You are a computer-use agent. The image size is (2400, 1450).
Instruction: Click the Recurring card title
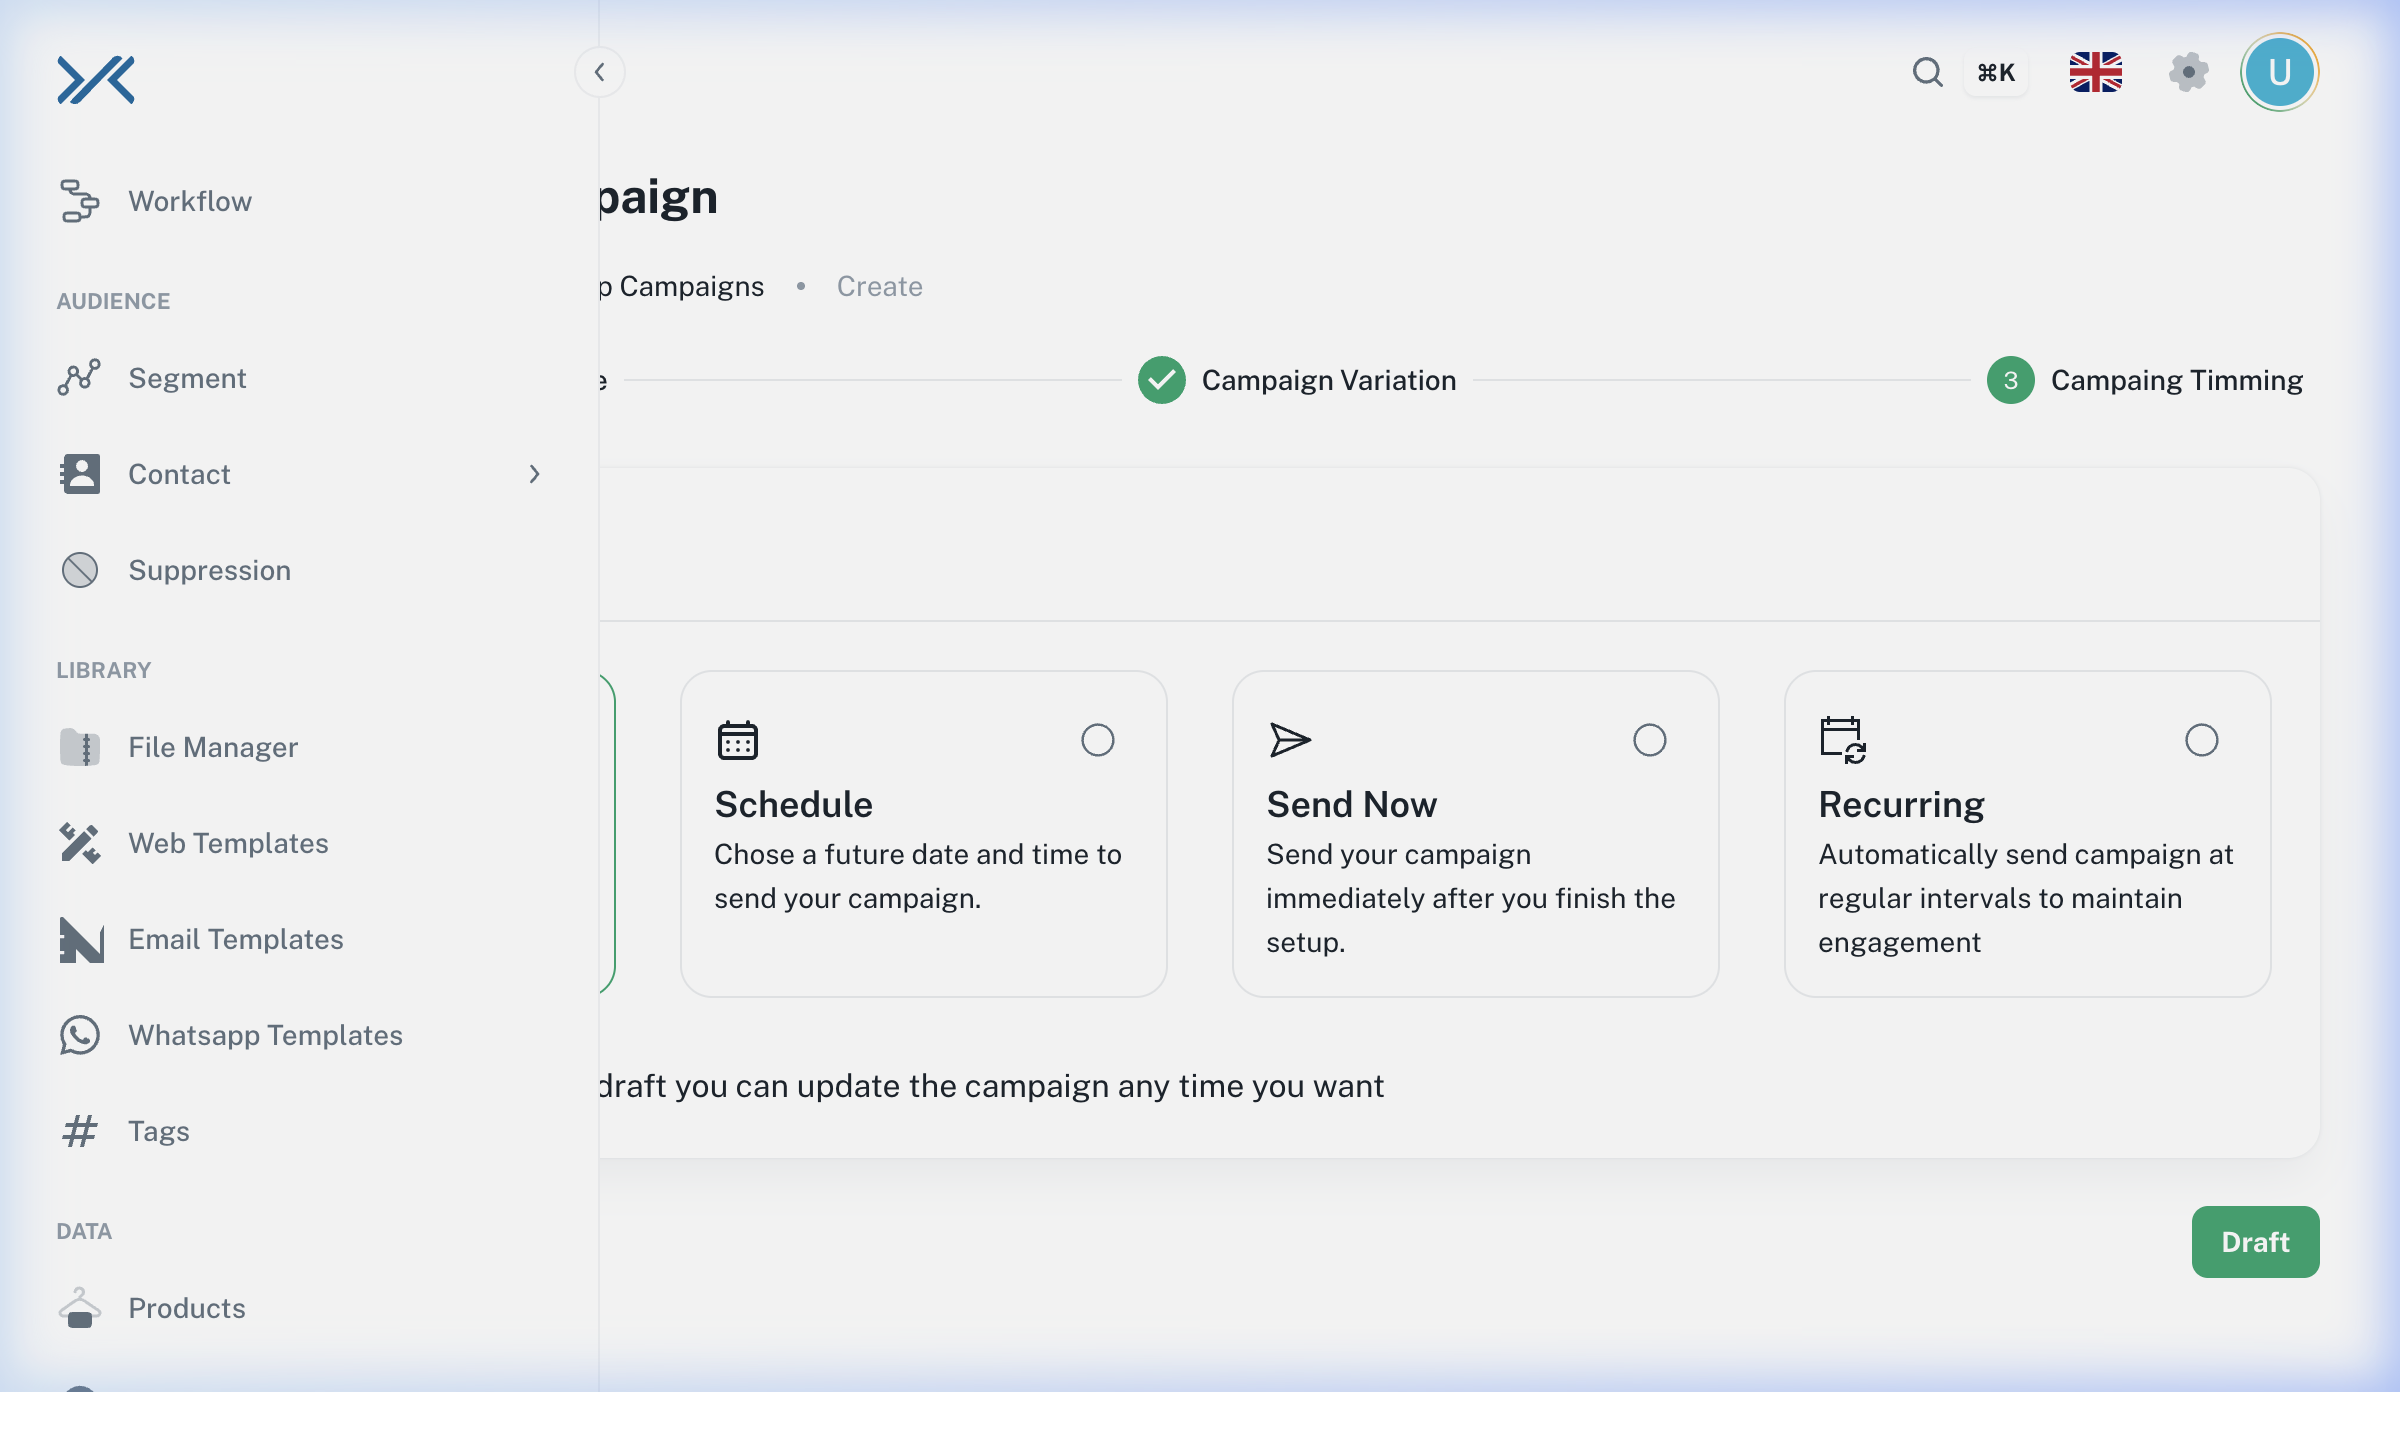pos(1902,804)
